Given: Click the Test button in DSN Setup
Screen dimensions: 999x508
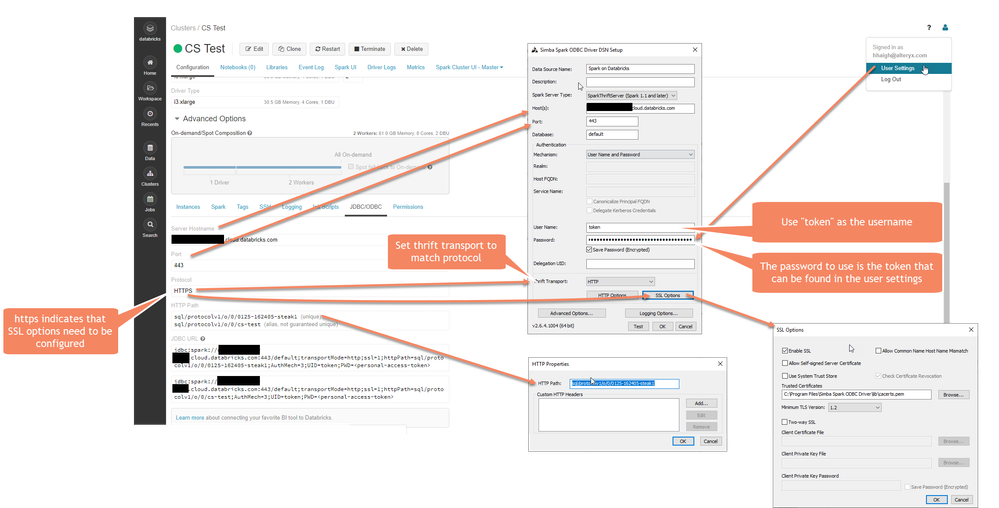Looking at the screenshot, I should click(x=638, y=326).
